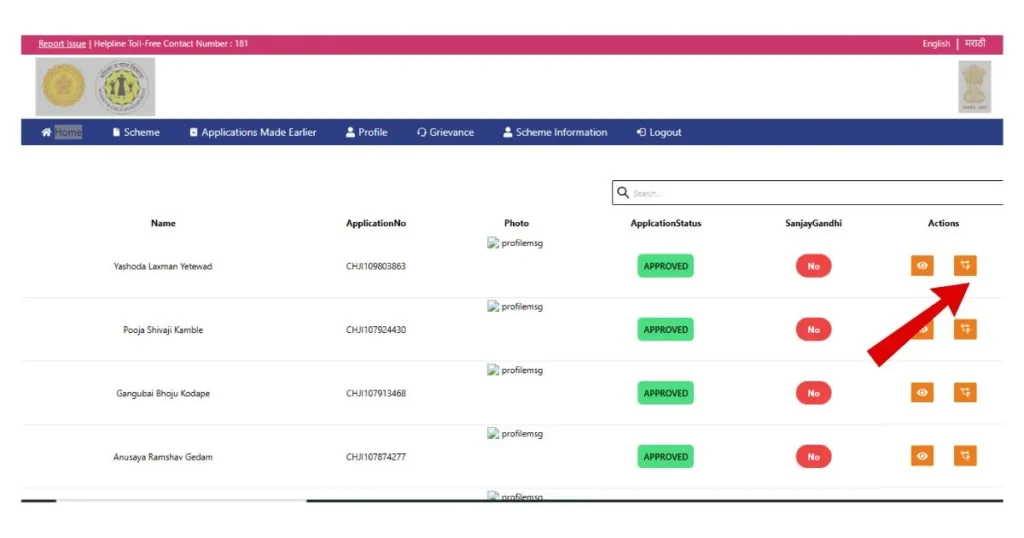Viewport: 1024px width, 538px height.
Task: Select name Anusaya Ramshav Gedam
Action: [x=163, y=456]
